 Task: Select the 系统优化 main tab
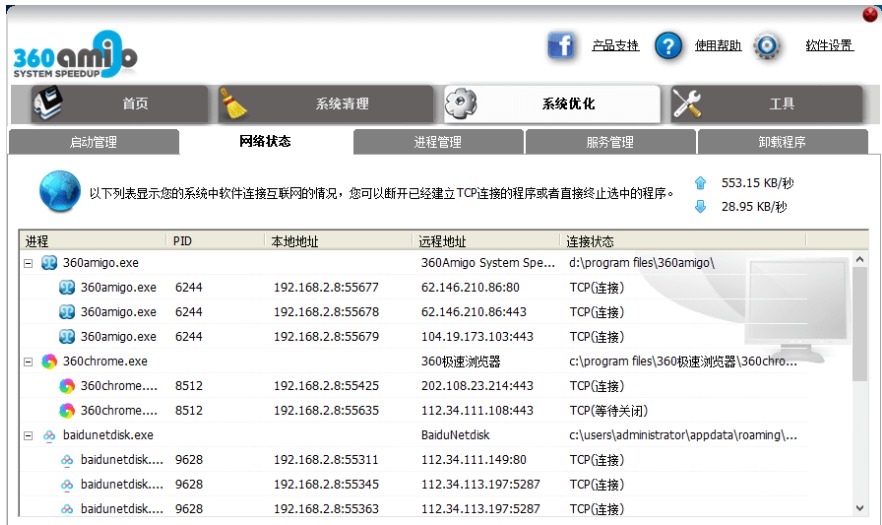pos(552,104)
